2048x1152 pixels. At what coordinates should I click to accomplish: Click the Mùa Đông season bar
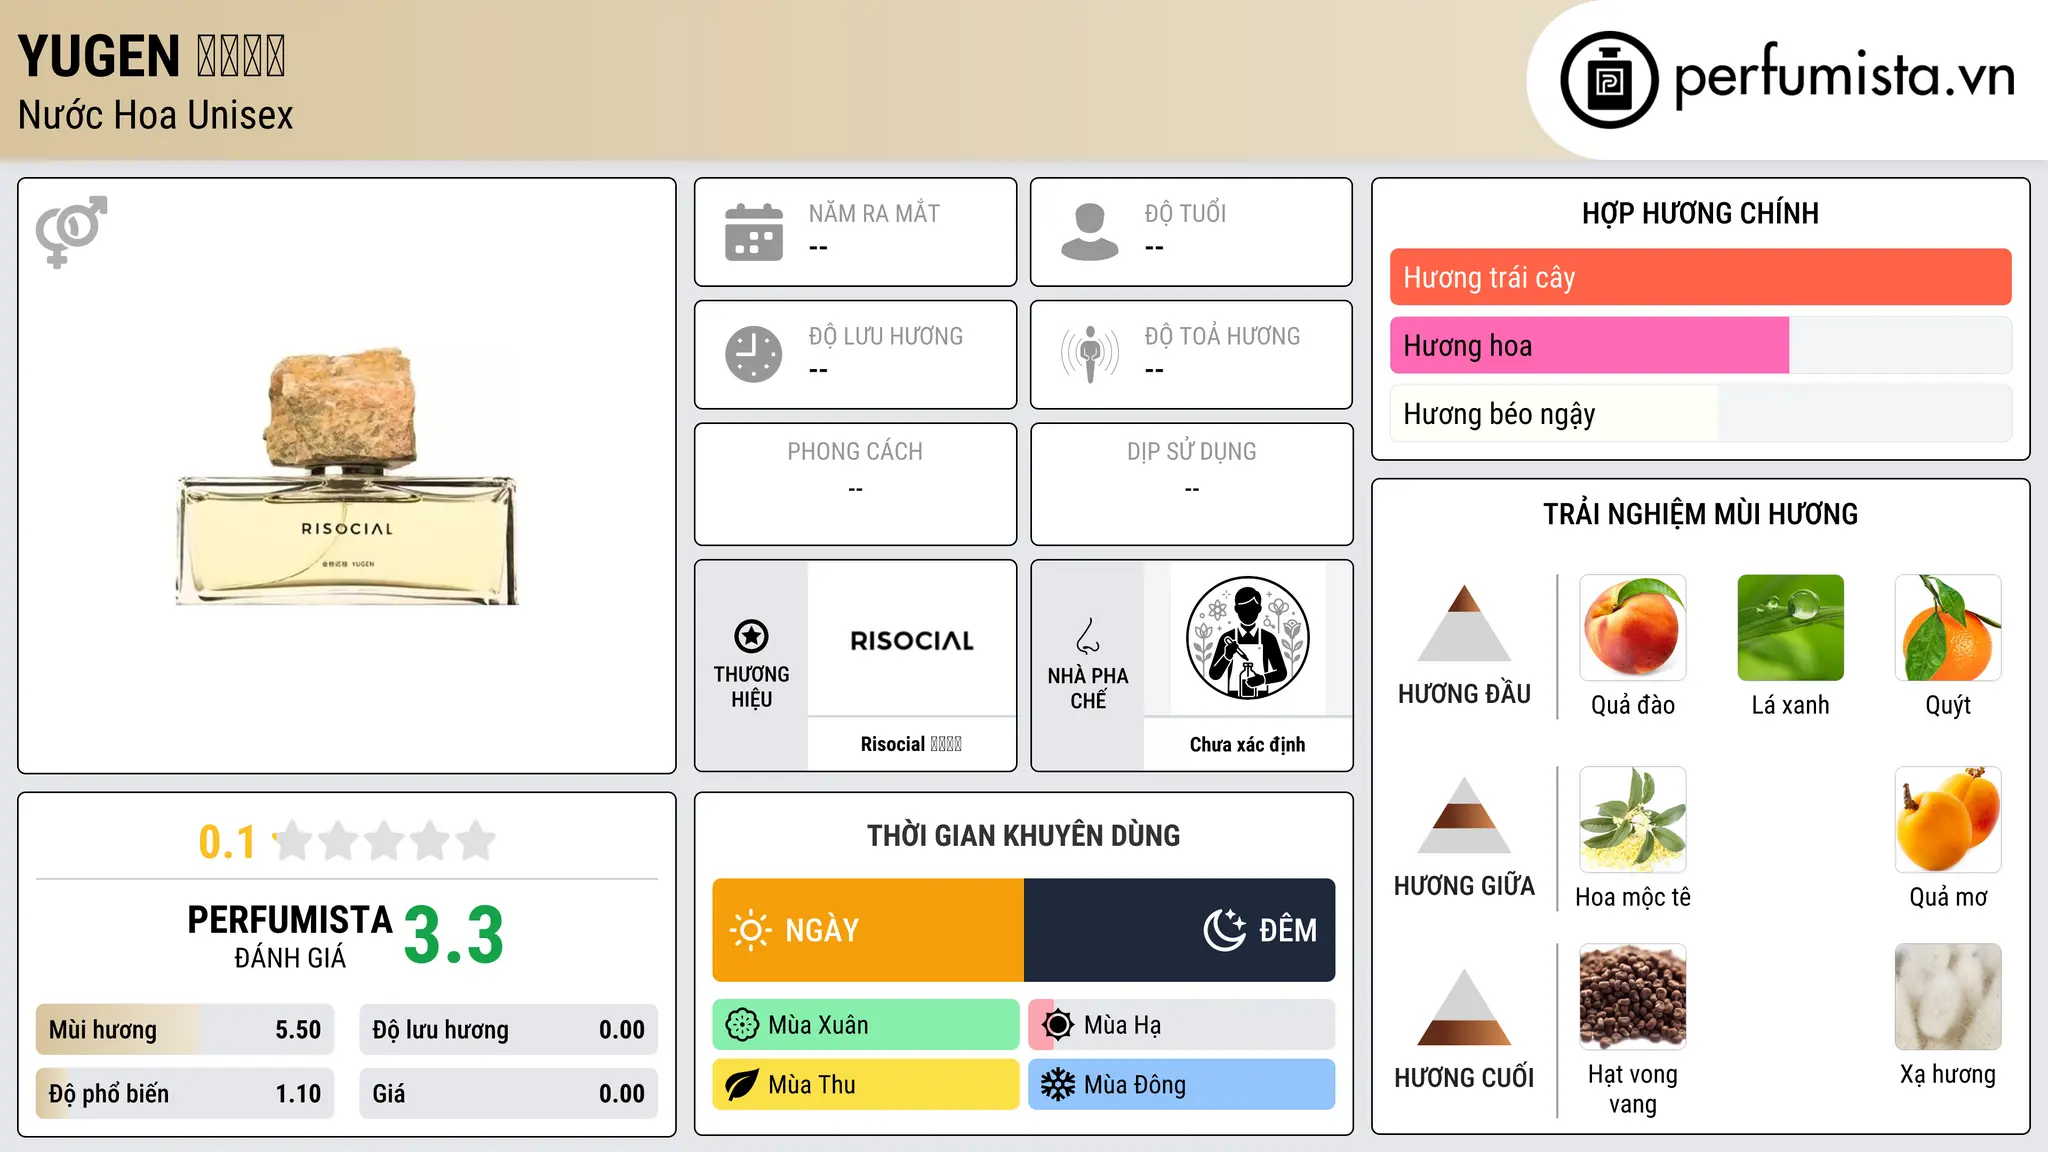(x=1182, y=1085)
